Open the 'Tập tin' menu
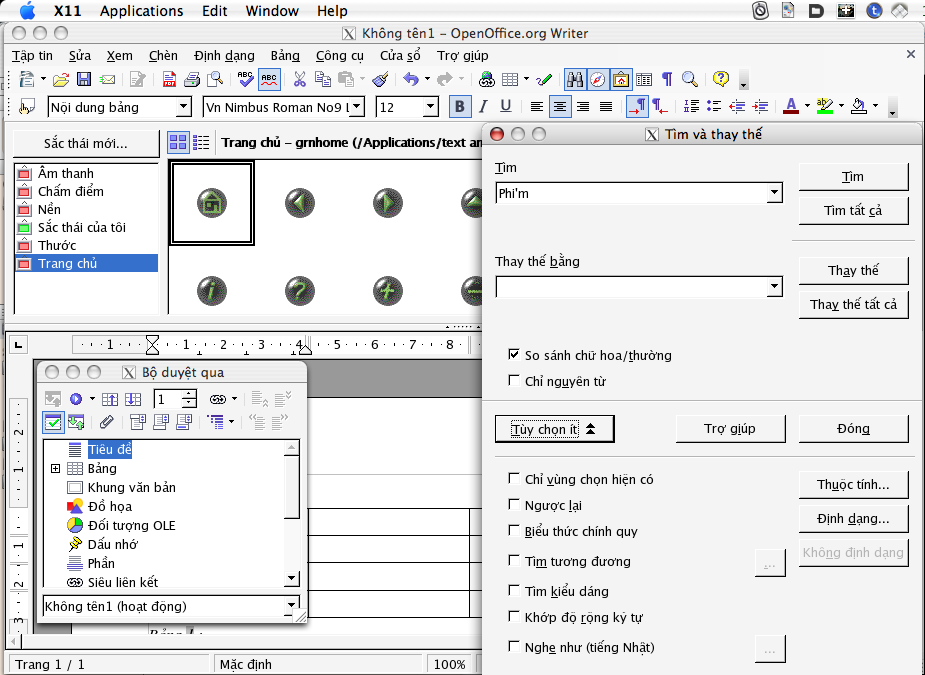925x675 pixels. click(32, 55)
